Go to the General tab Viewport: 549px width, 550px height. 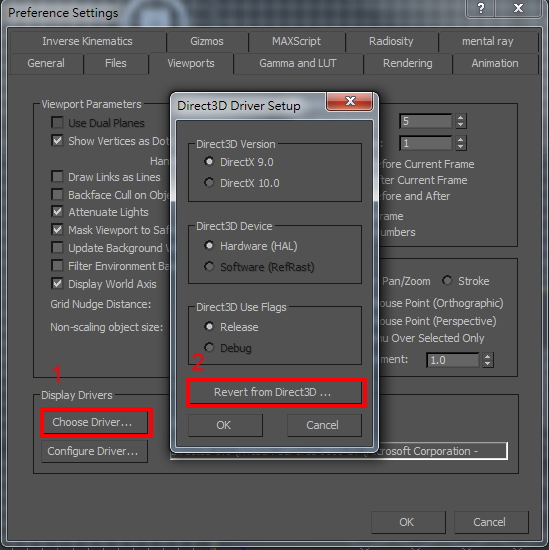pos(46,63)
